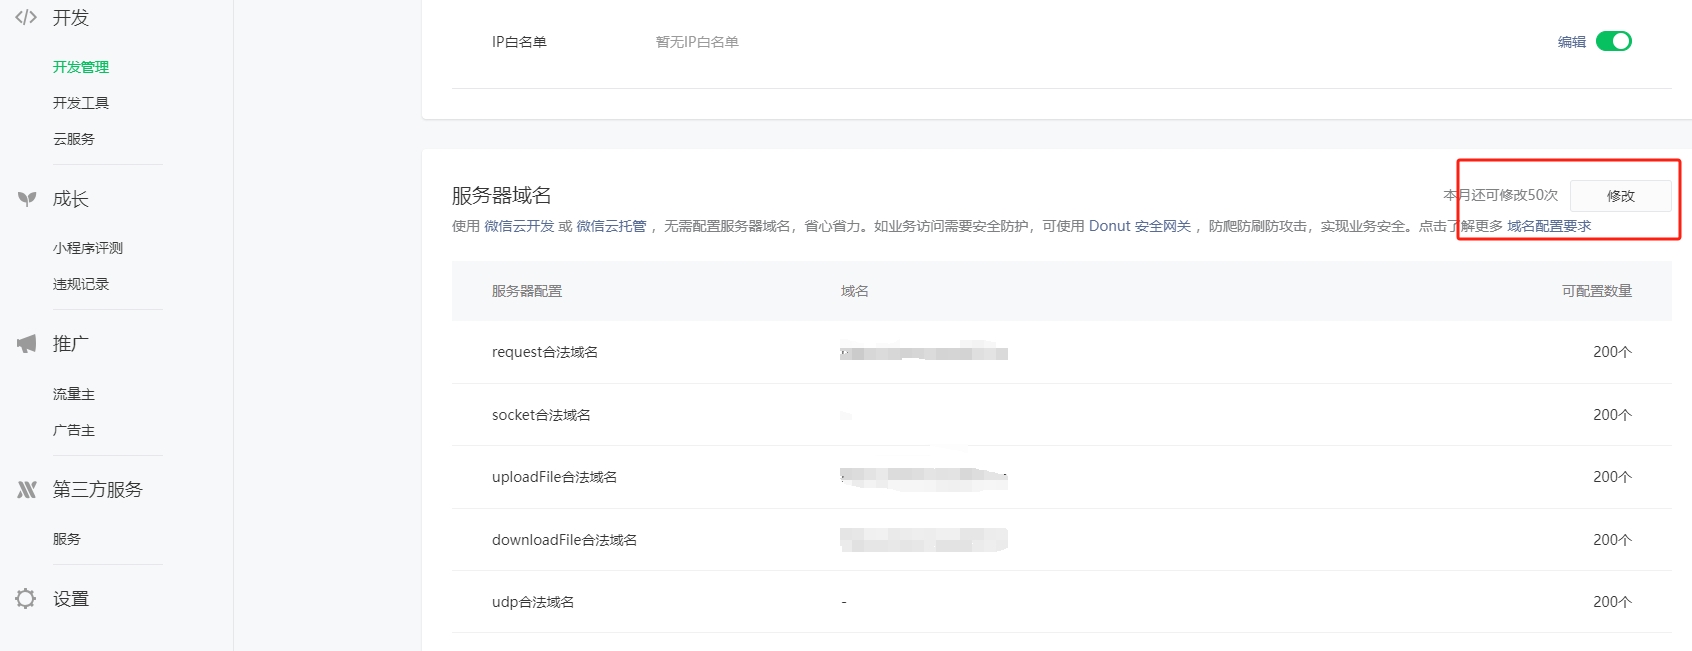The height and width of the screenshot is (651, 1692).
Task: Open 小程序评测 page
Action: pyautogui.click(x=88, y=248)
